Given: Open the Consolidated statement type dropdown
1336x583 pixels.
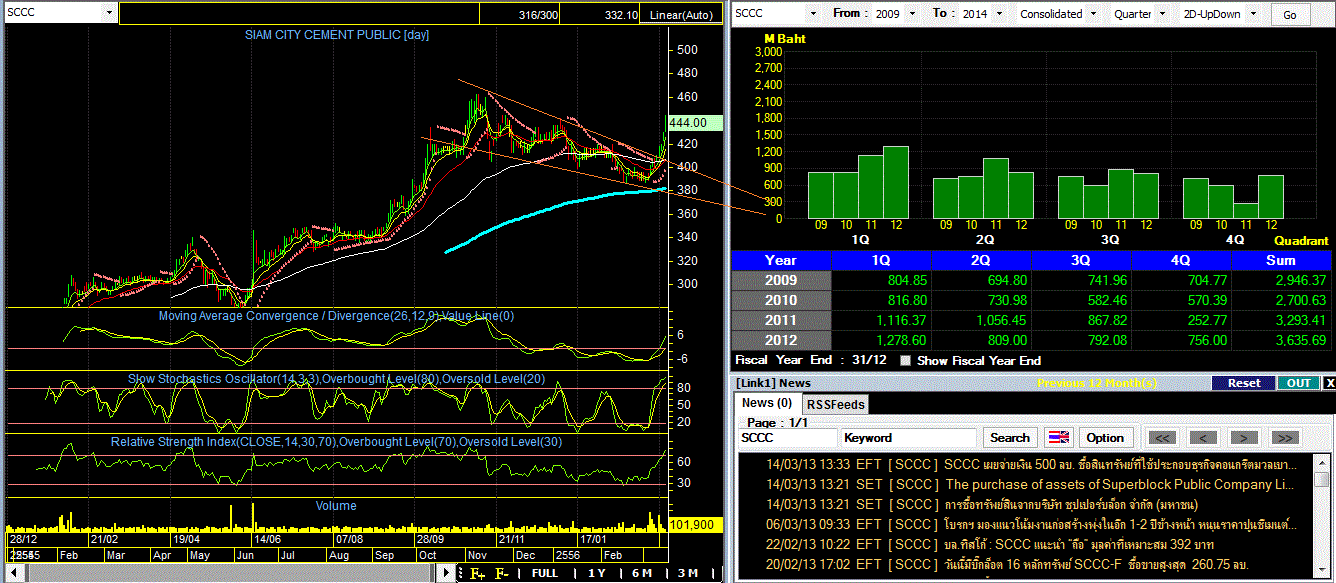Looking at the screenshot, I should coord(1093,14).
